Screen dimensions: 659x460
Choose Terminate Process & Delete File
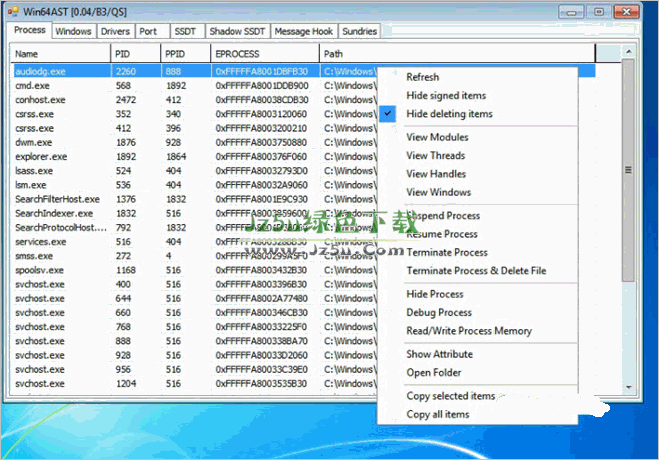(477, 271)
